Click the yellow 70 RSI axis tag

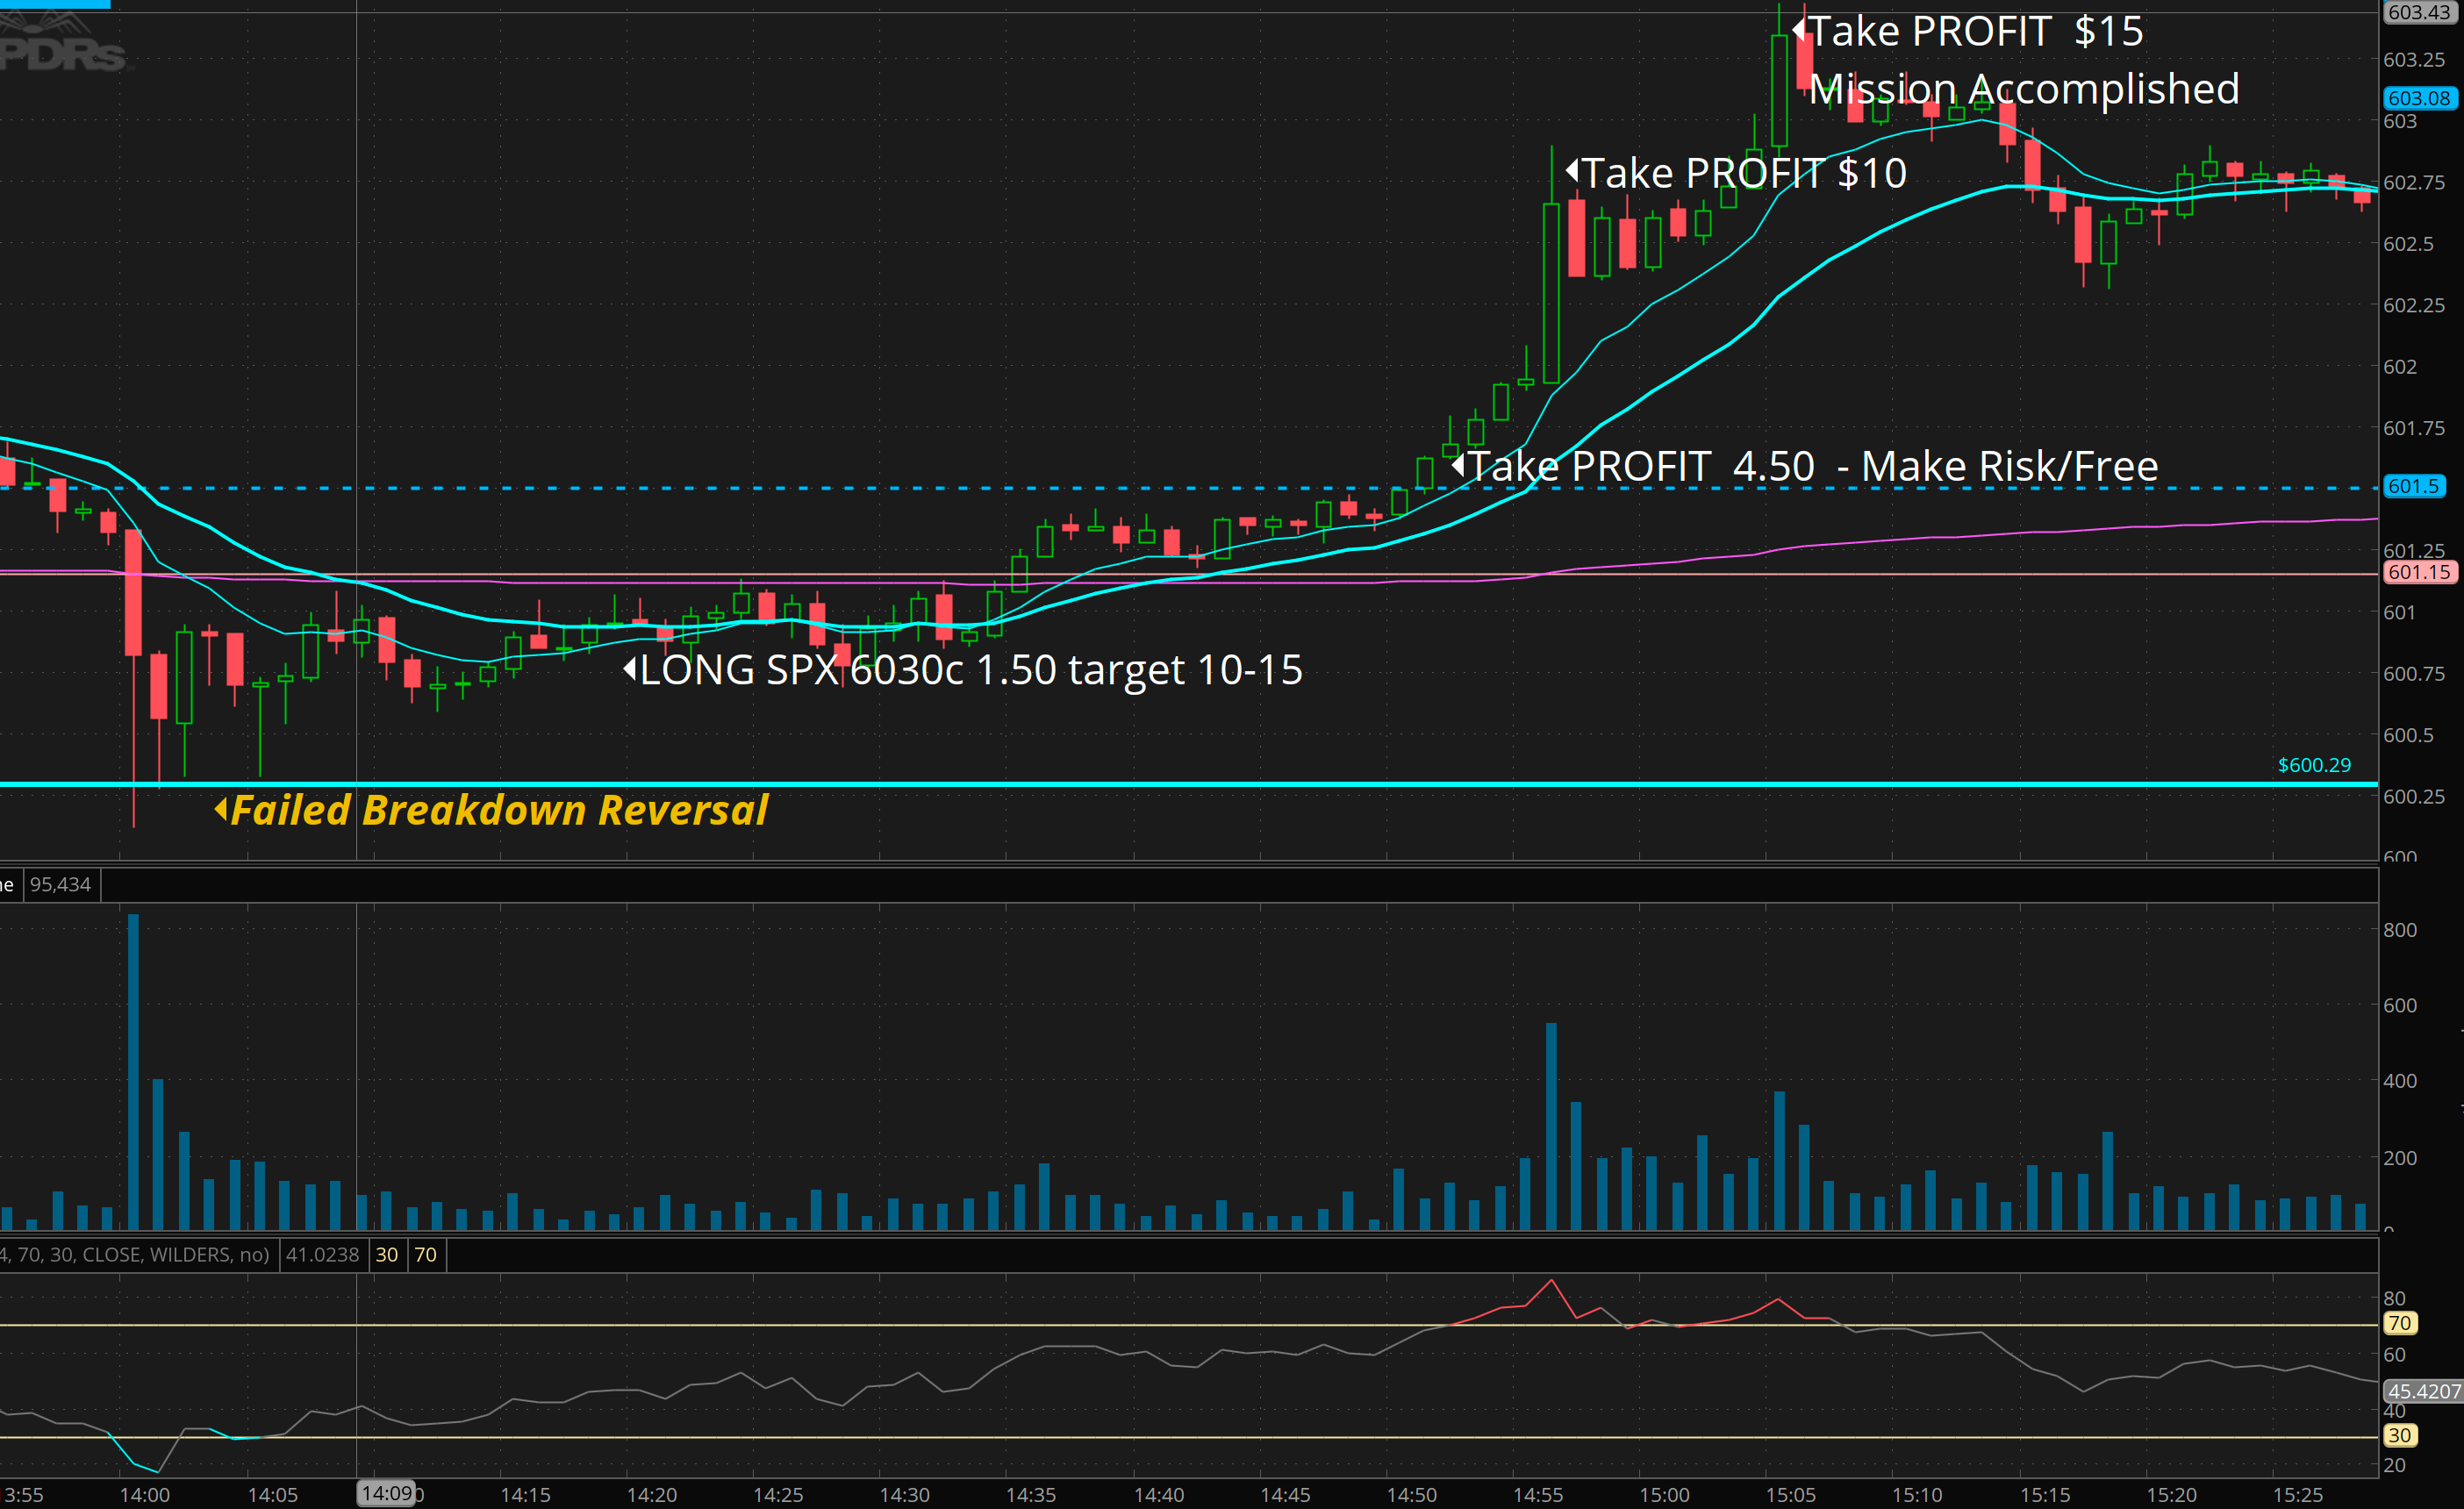[x=2399, y=1323]
